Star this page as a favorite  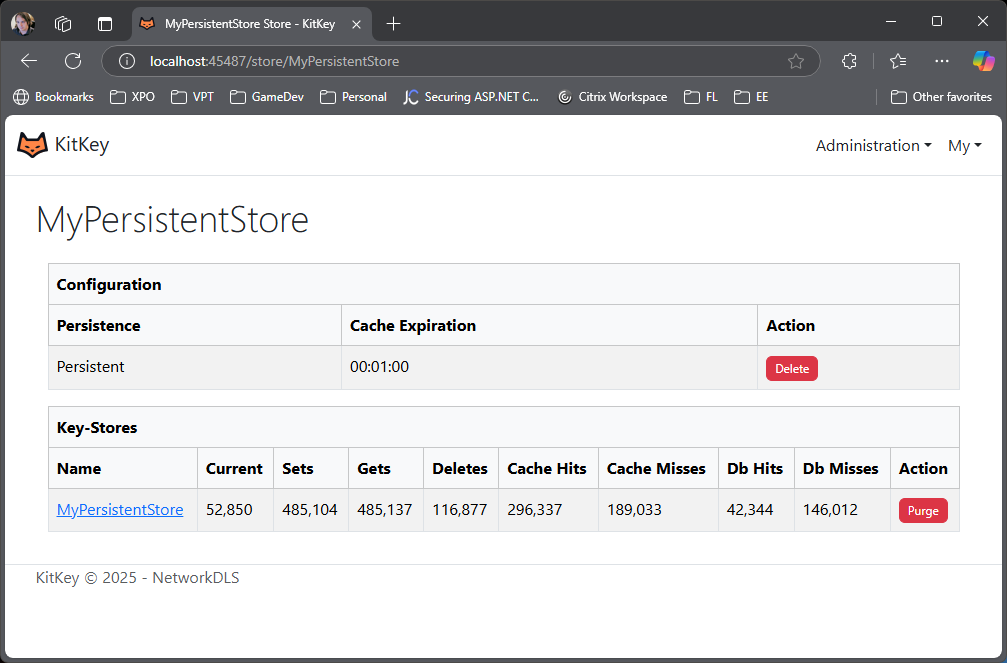[x=796, y=61]
